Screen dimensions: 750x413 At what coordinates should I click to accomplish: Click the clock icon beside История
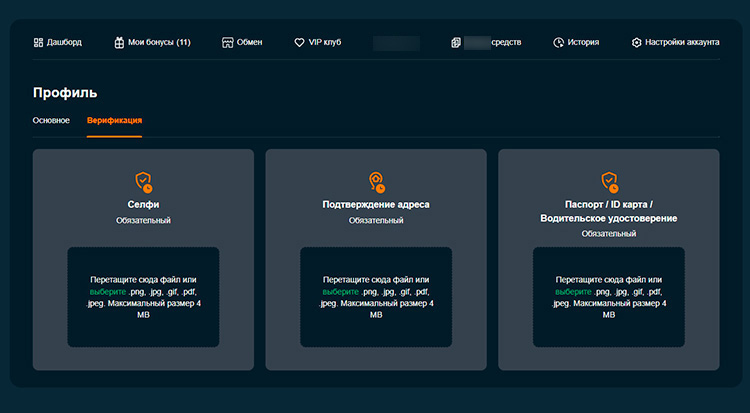(x=558, y=43)
